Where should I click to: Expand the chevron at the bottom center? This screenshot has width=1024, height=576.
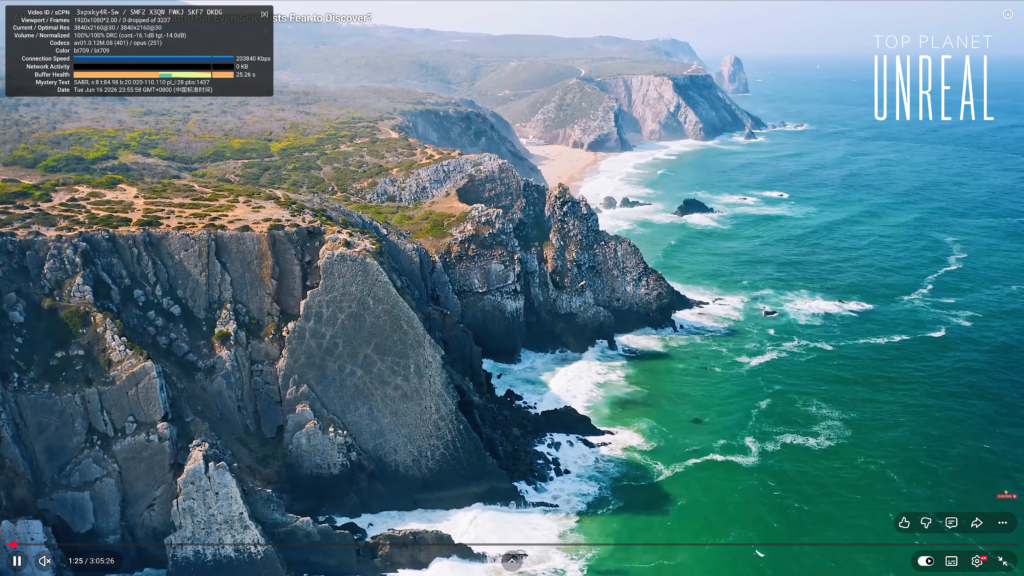[512, 560]
